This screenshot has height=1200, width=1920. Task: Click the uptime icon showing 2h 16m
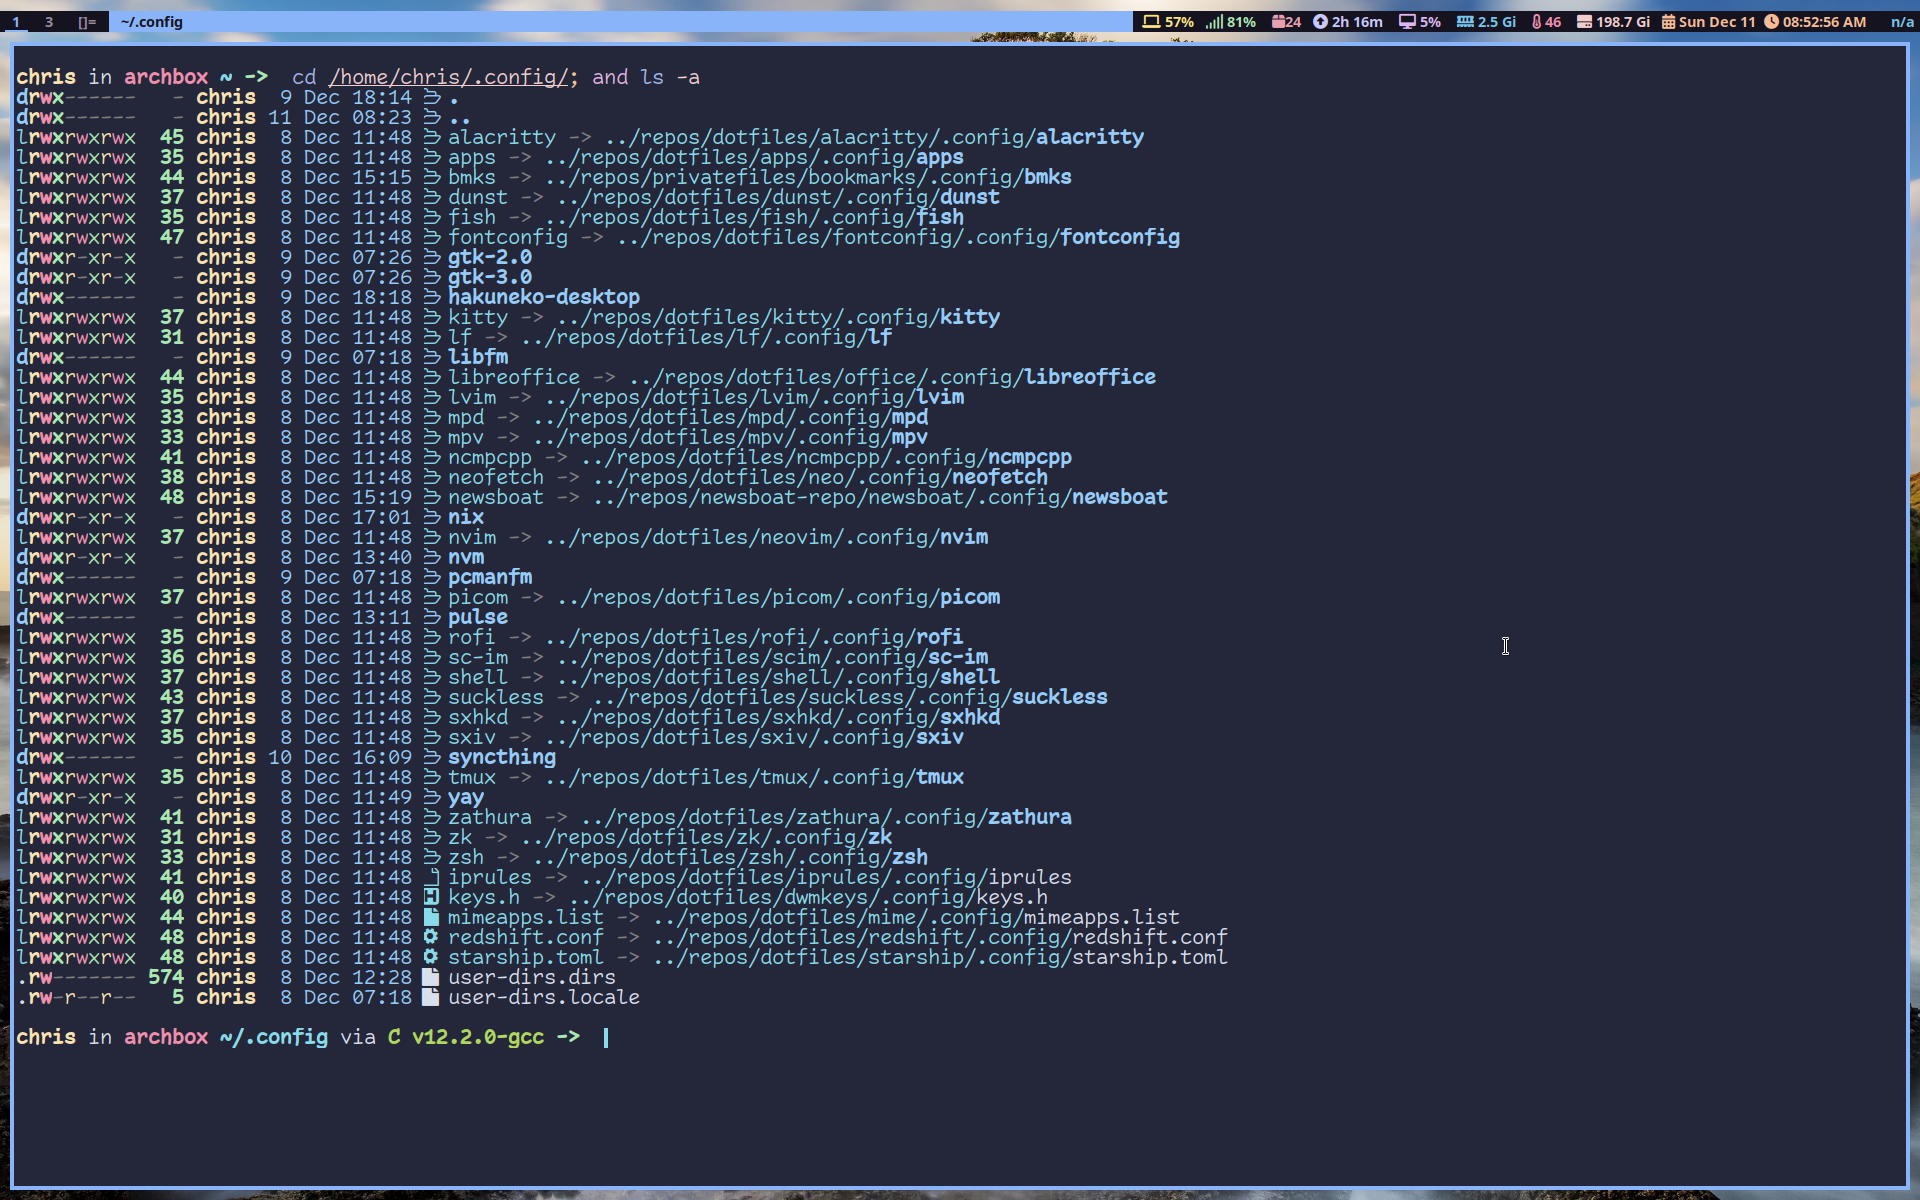point(1320,22)
